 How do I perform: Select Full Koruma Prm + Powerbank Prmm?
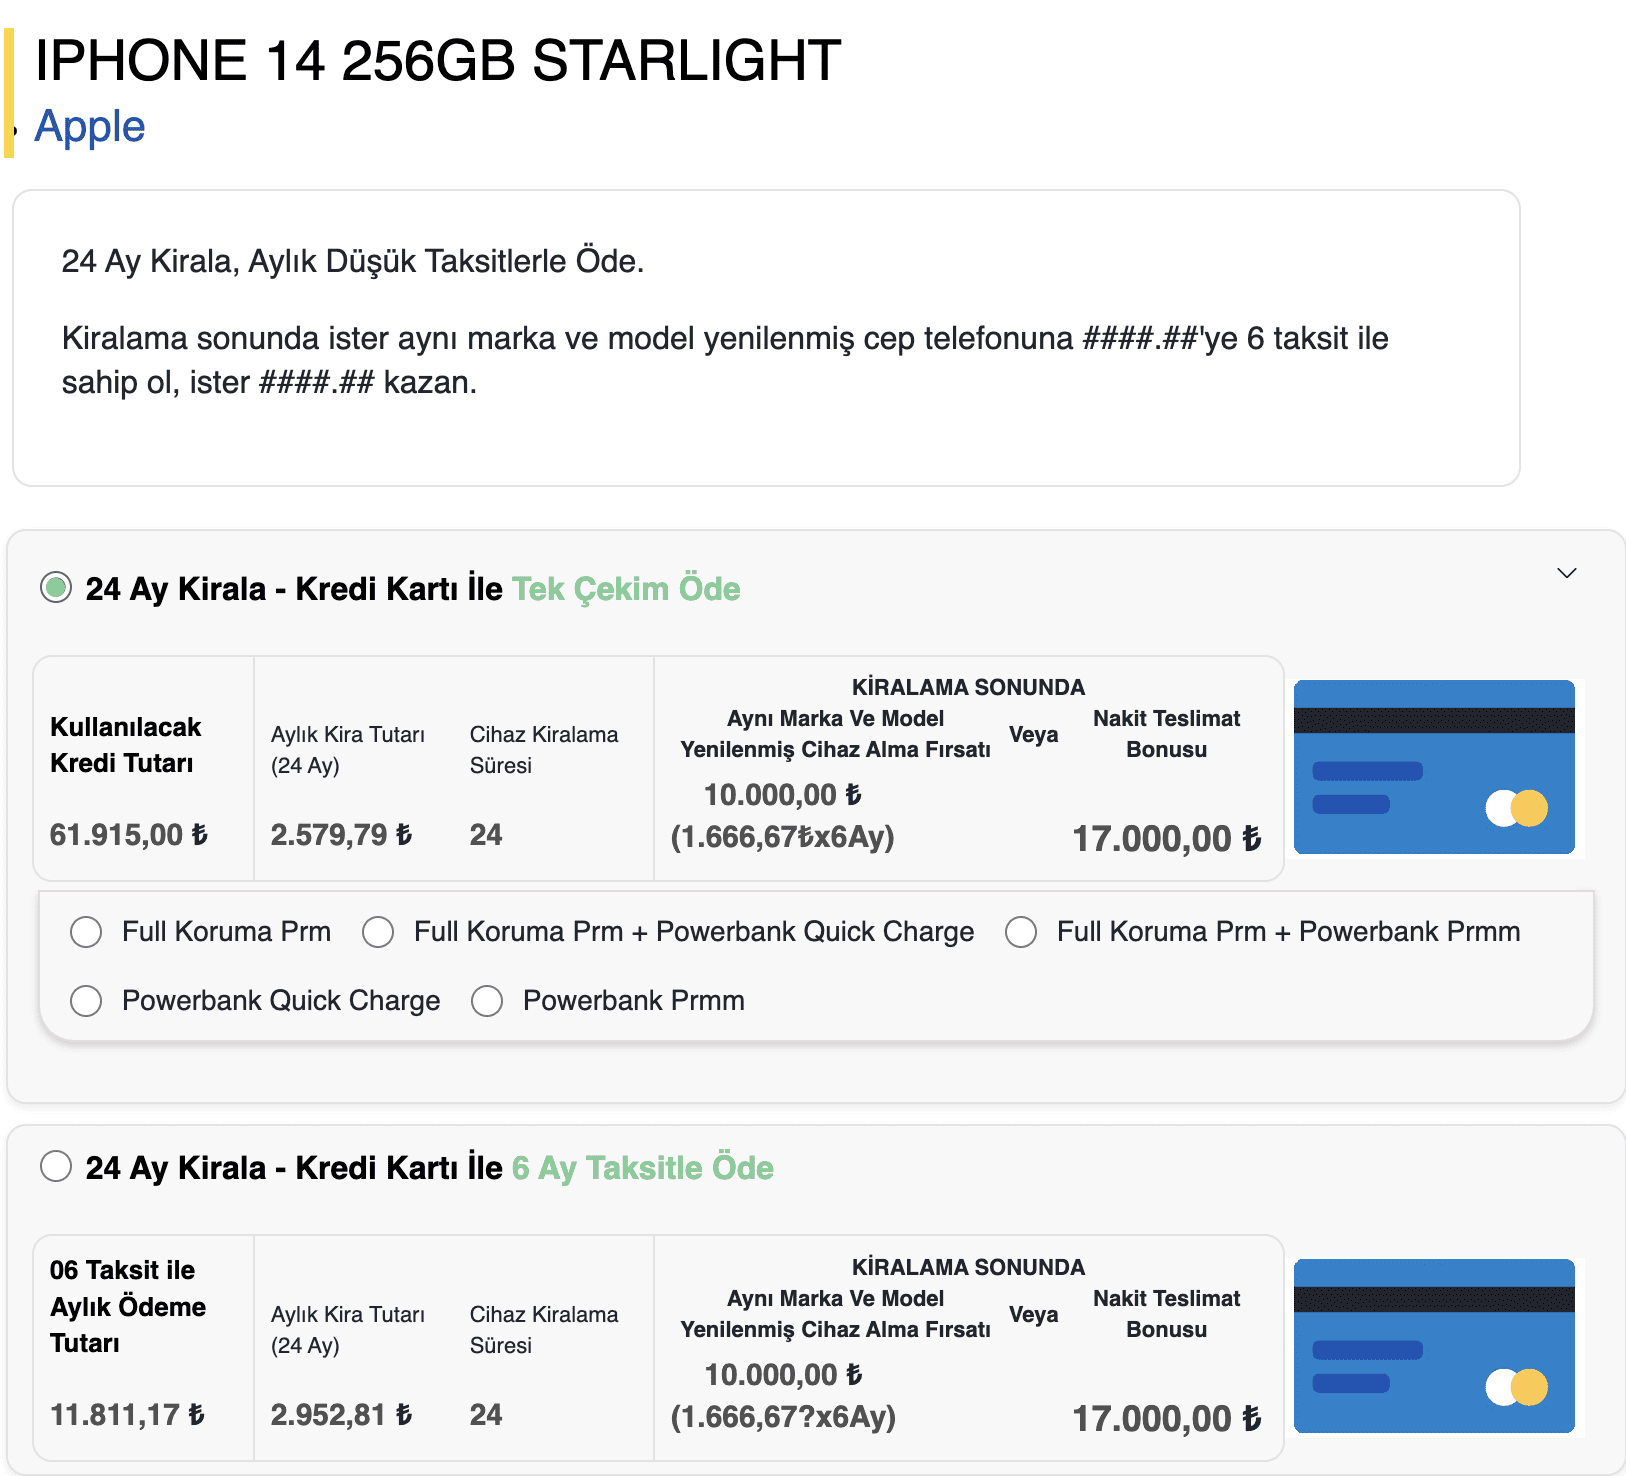[1021, 932]
